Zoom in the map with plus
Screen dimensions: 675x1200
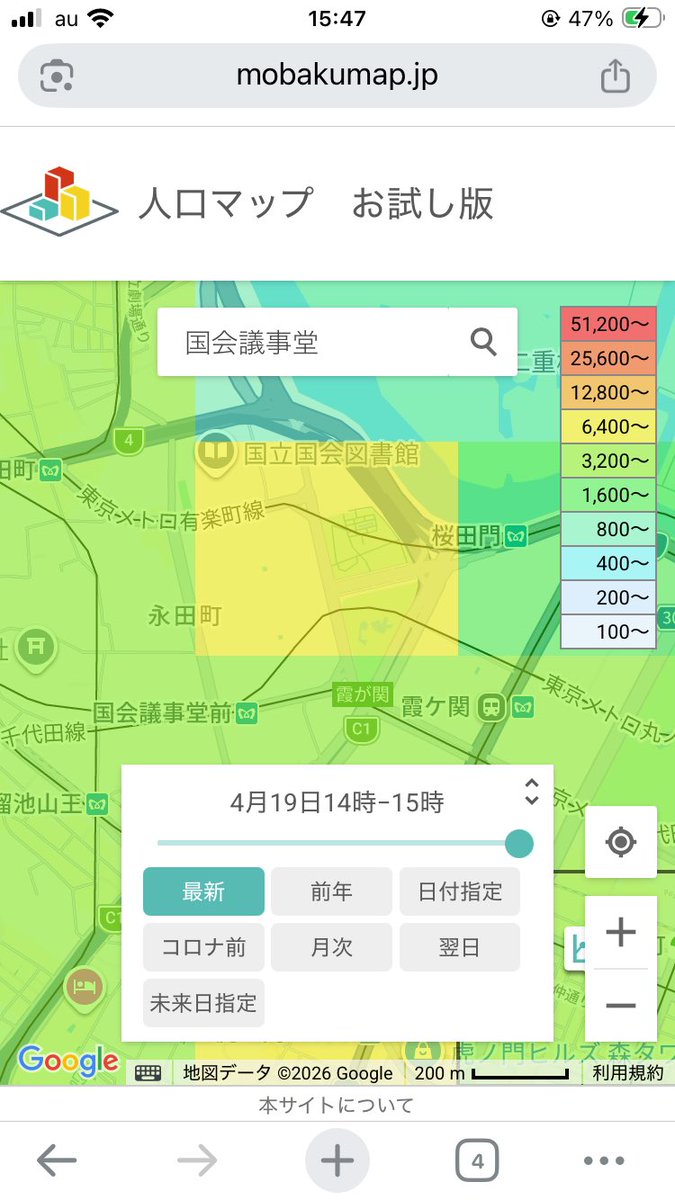tap(621, 933)
